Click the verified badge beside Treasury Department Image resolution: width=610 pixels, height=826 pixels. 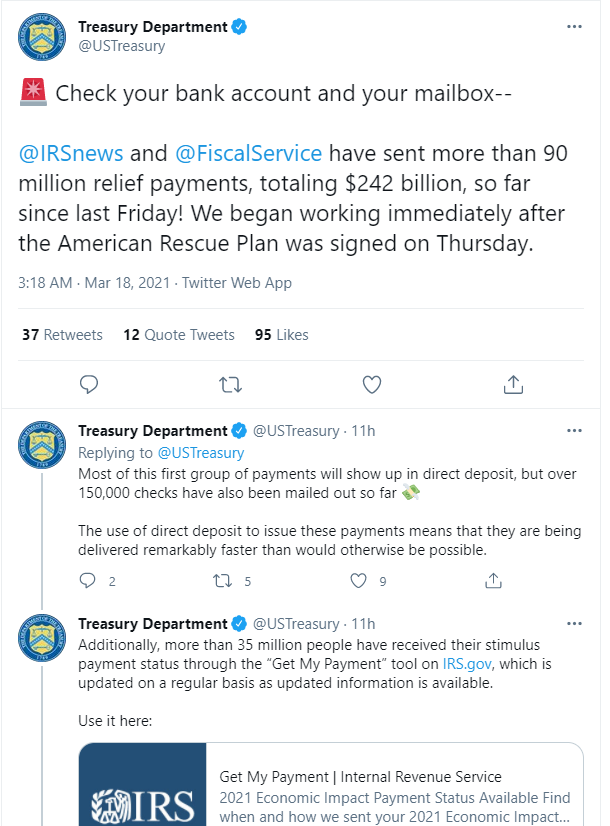(239, 27)
